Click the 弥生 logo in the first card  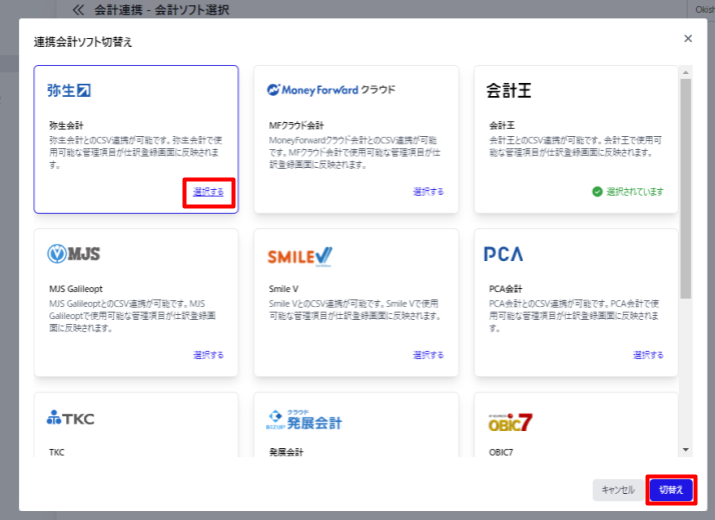pos(69,90)
